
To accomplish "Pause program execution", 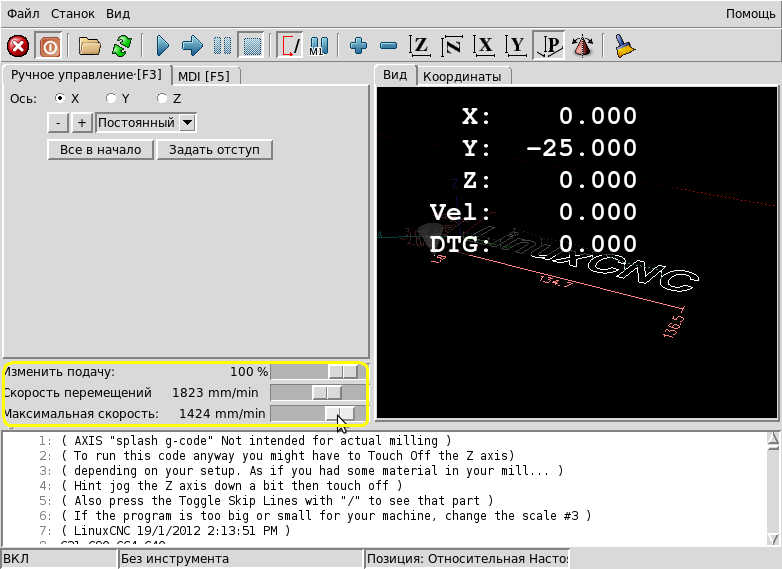I will tap(222, 46).
